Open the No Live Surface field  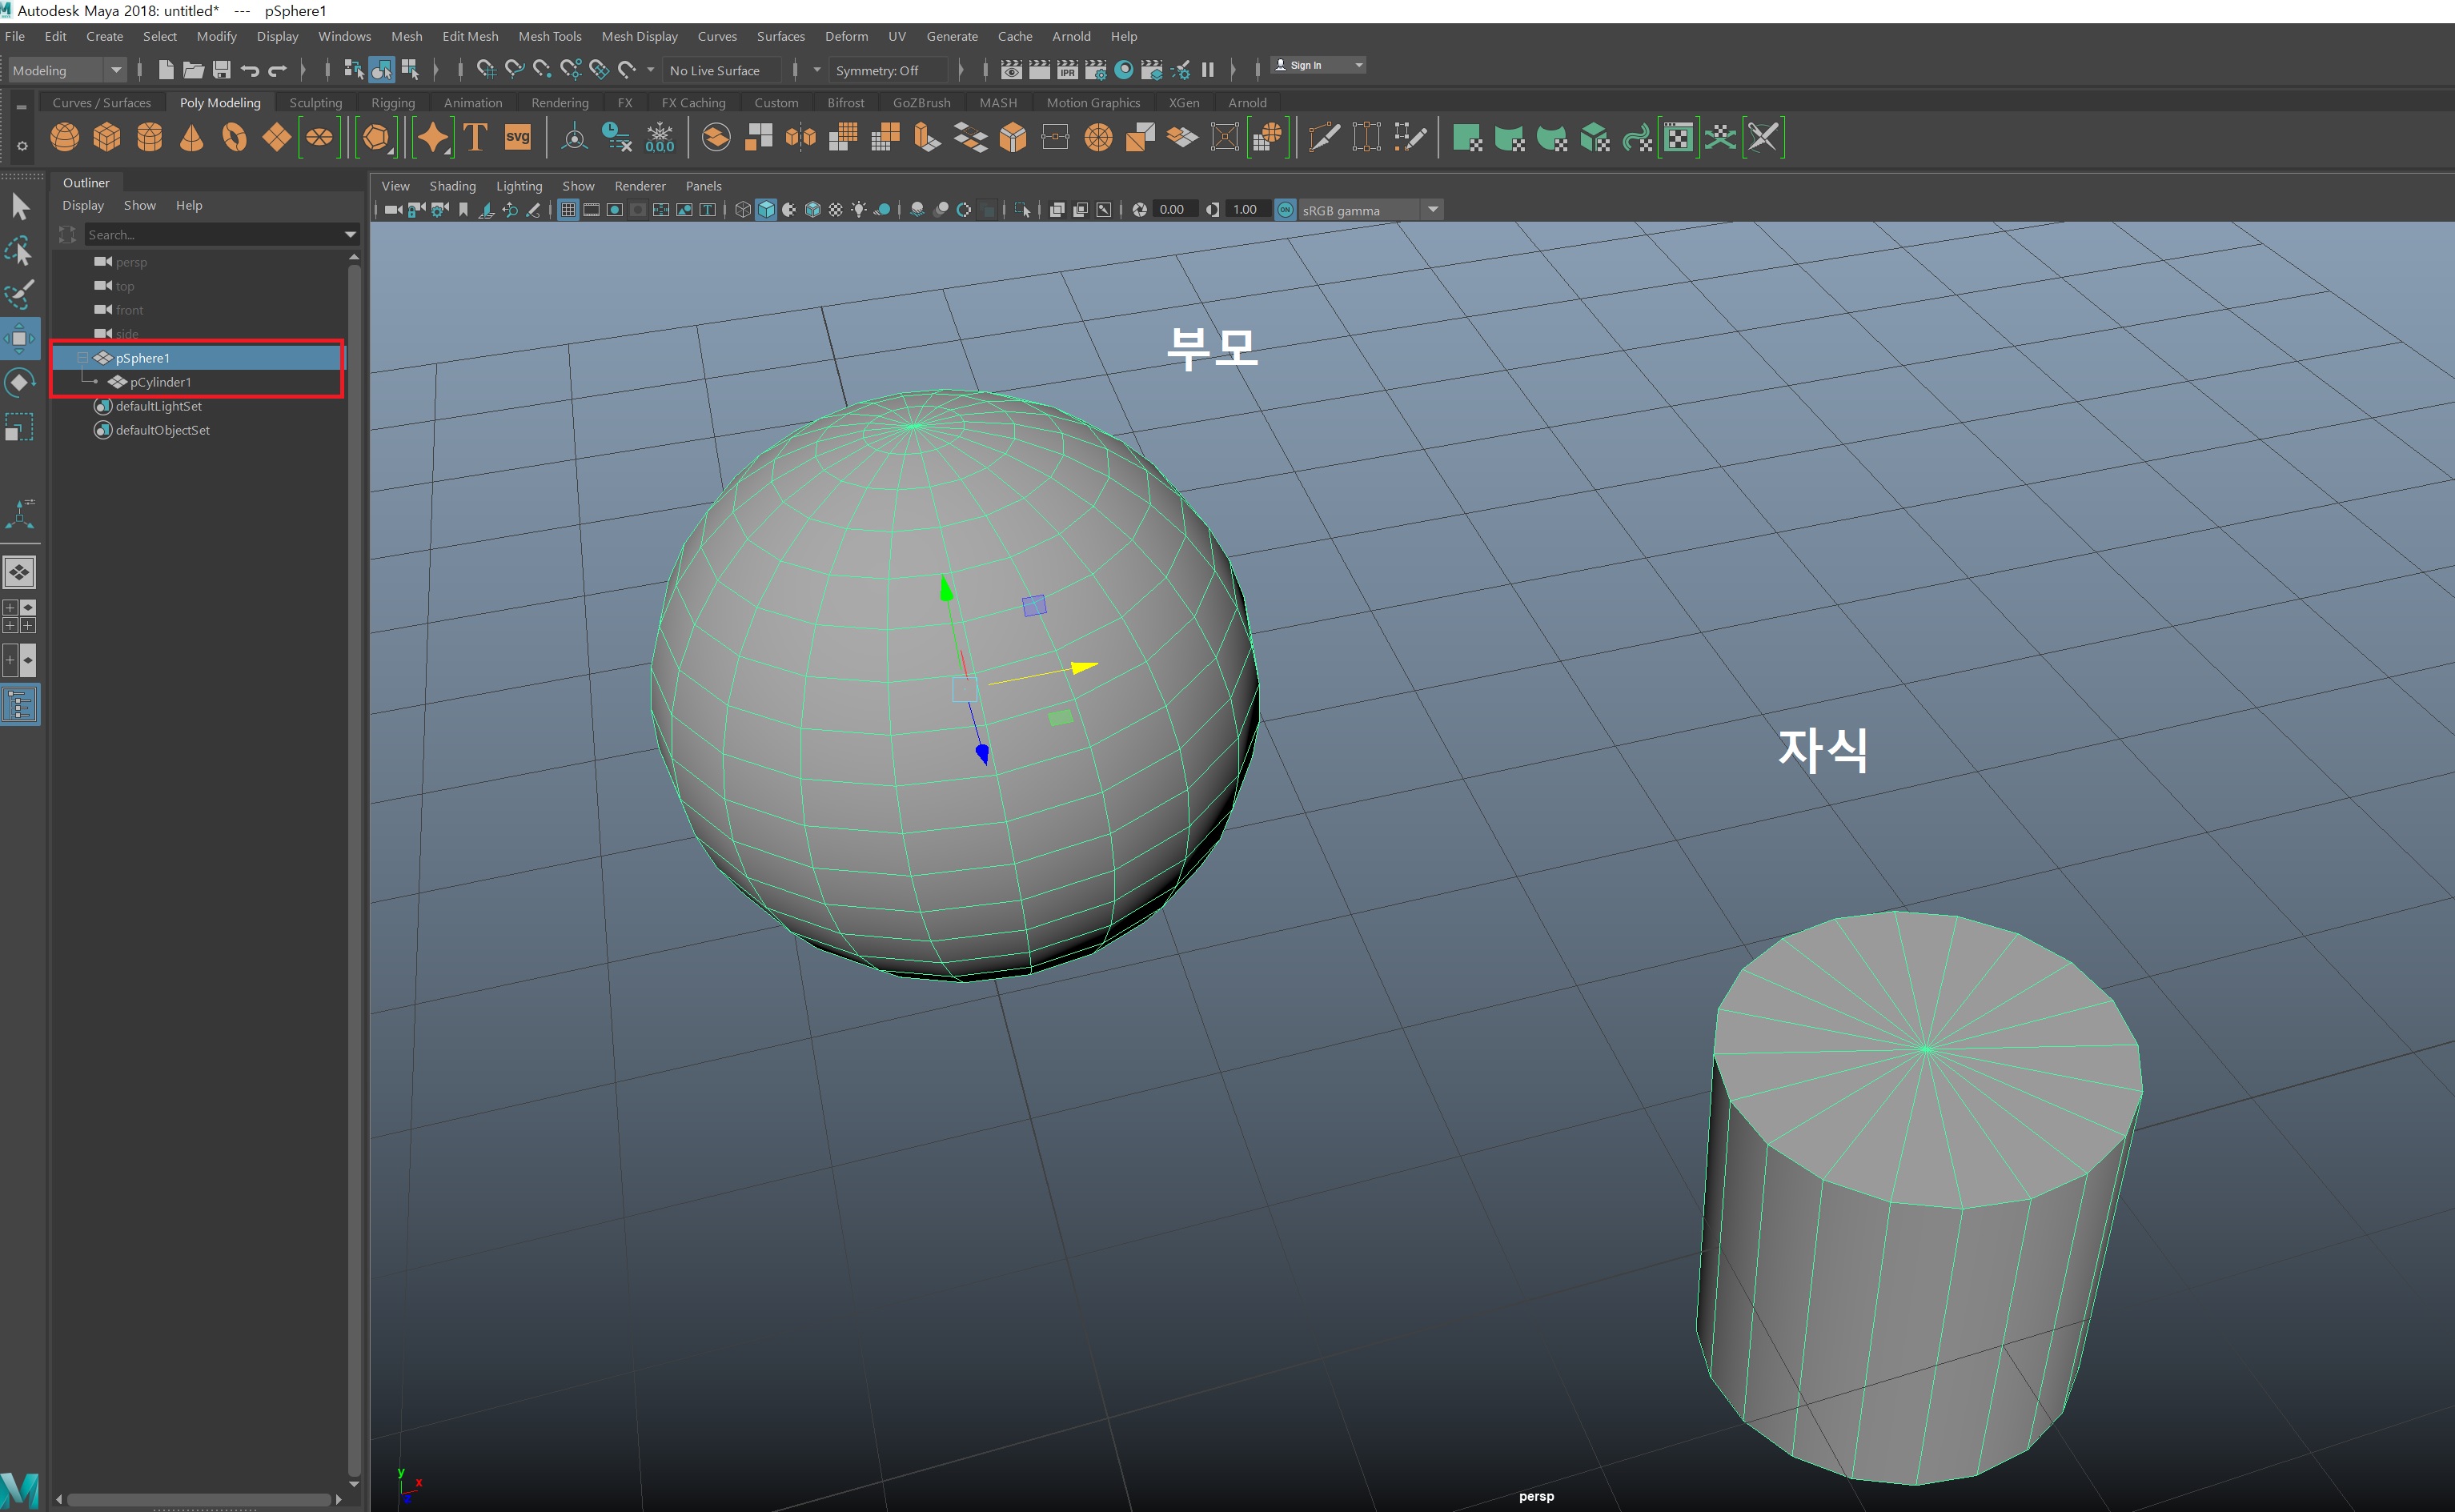point(722,70)
